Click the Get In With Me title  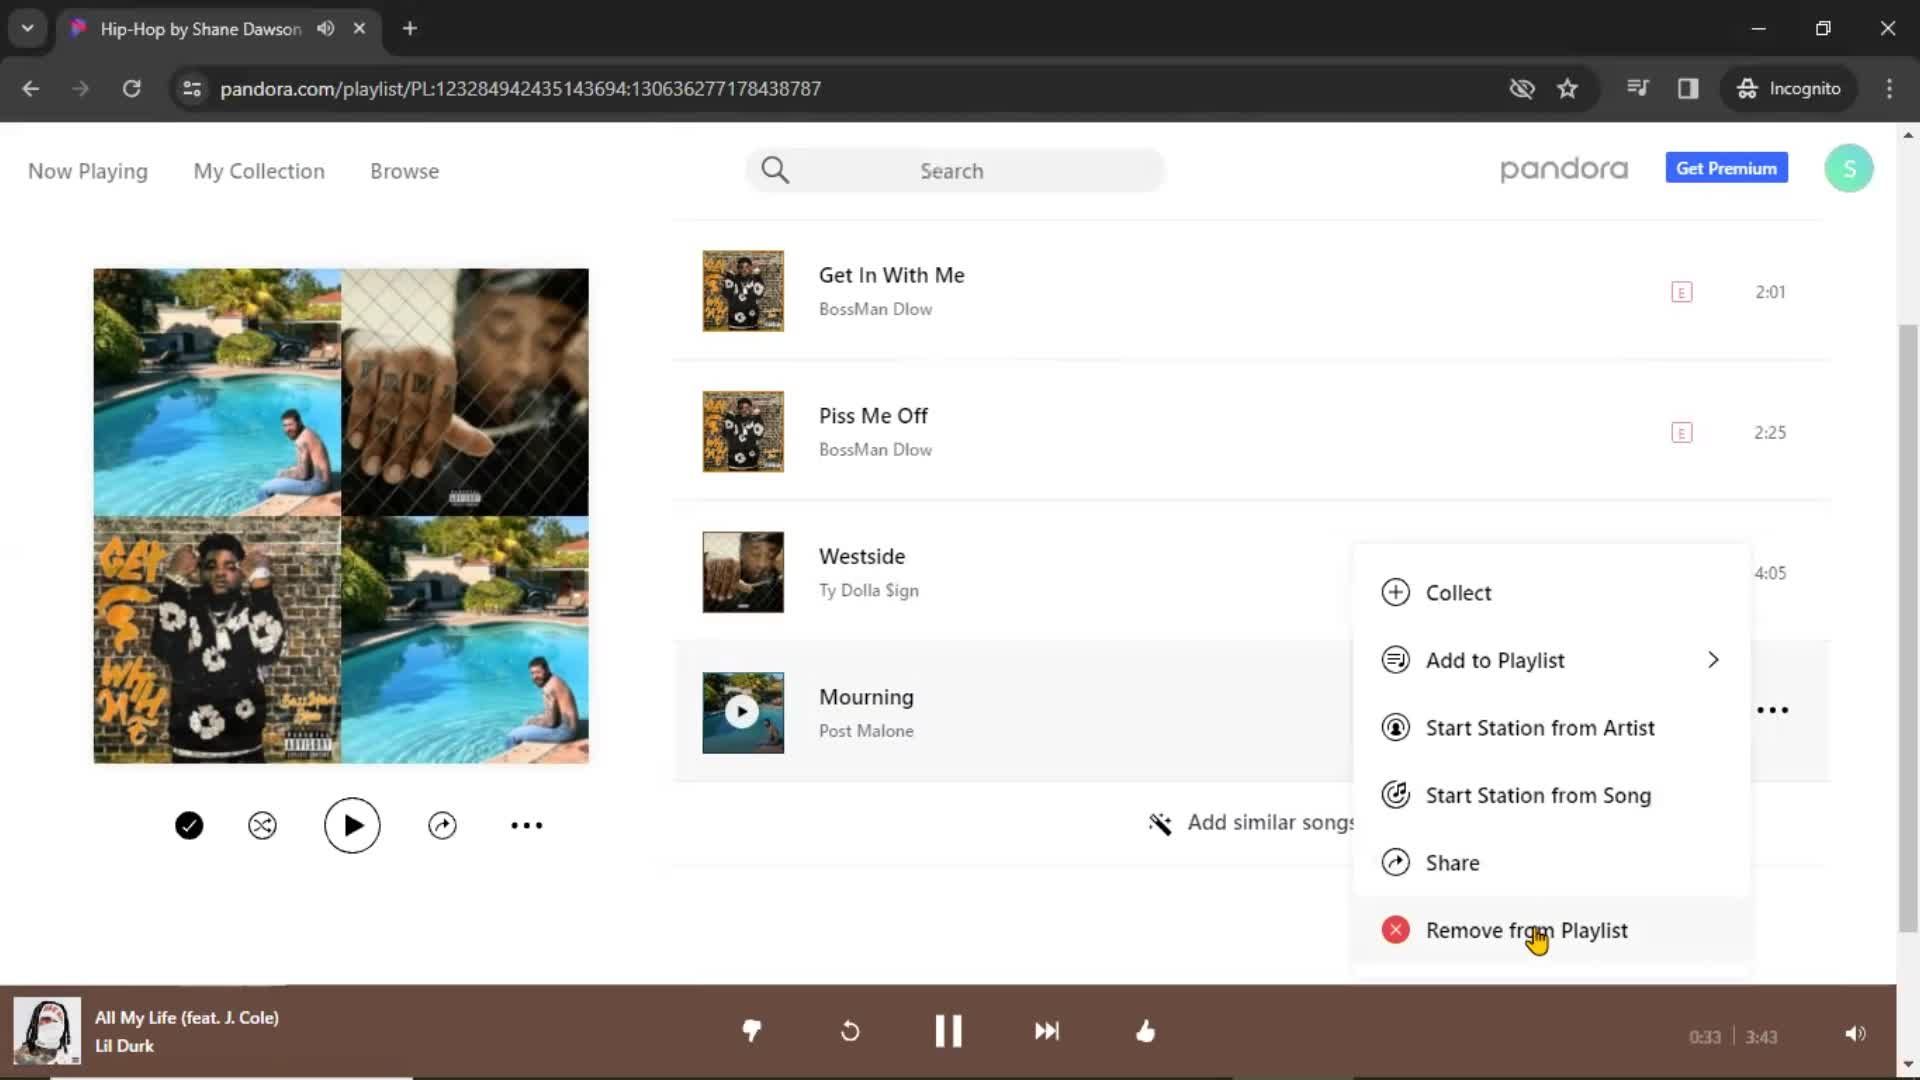point(892,276)
